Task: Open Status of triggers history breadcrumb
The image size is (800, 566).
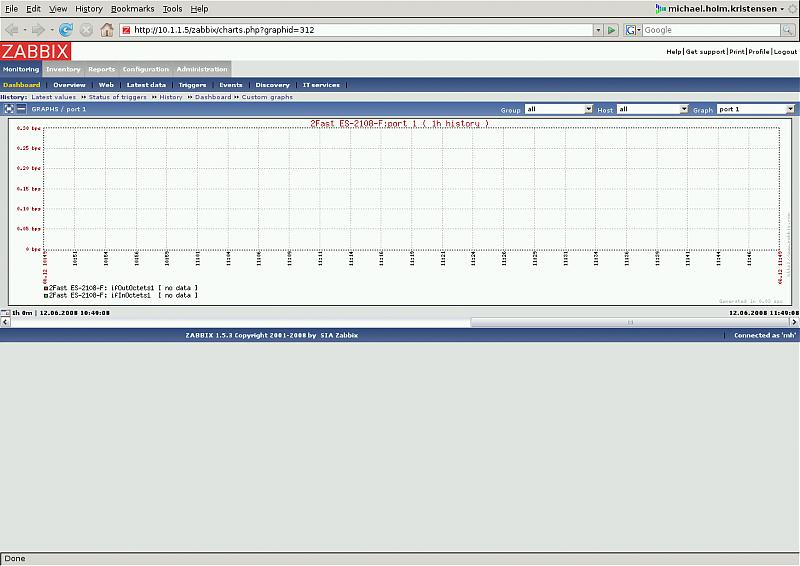Action: click(x=117, y=97)
